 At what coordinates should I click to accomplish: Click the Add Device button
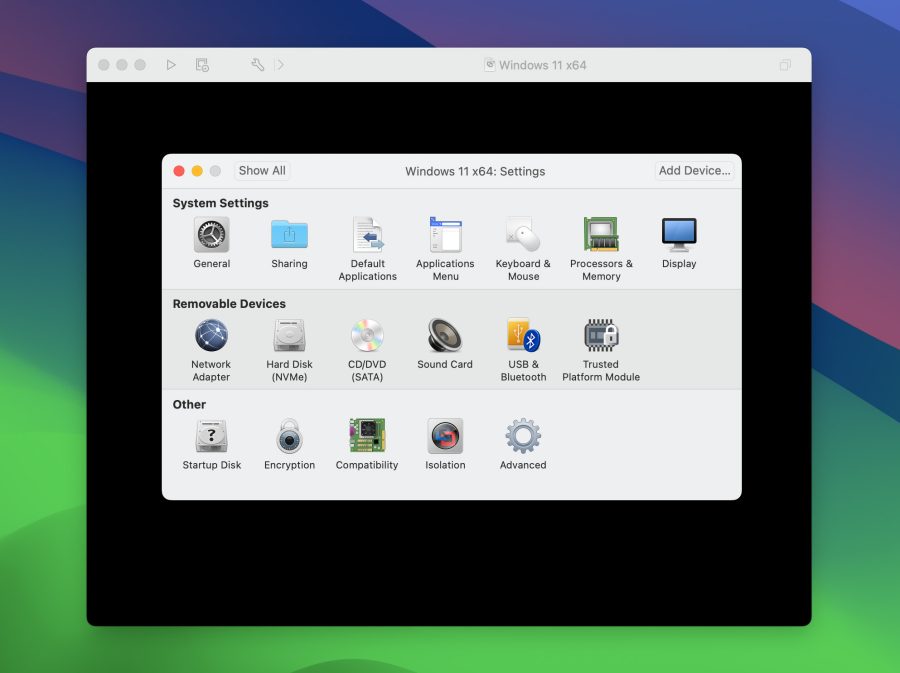(693, 170)
